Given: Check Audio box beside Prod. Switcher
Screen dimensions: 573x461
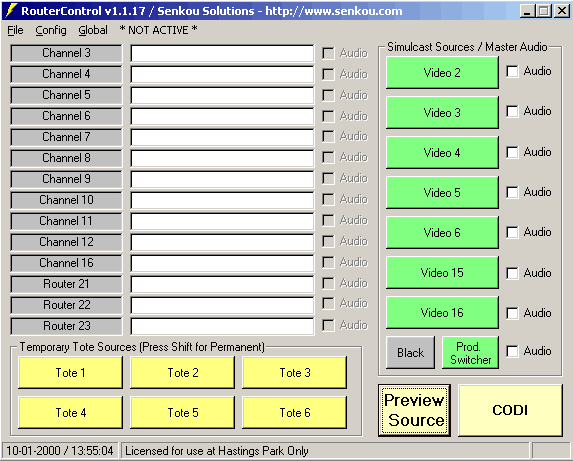Looking at the screenshot, I should tap(512, 351).
